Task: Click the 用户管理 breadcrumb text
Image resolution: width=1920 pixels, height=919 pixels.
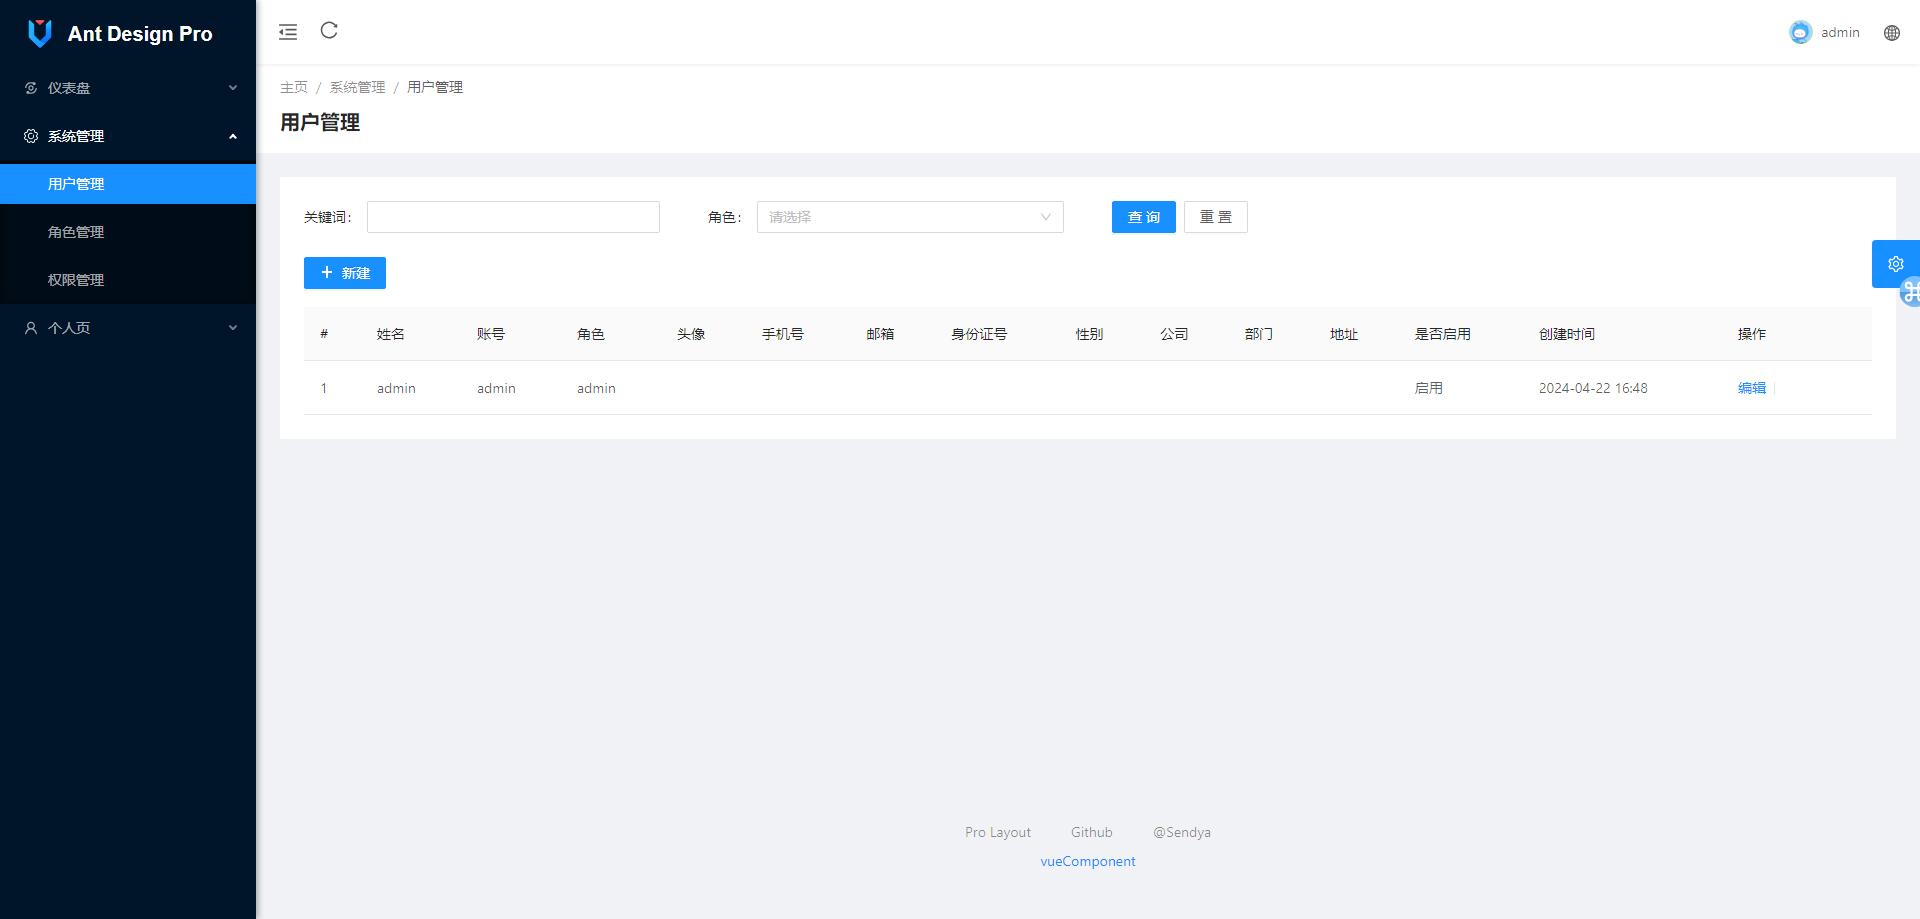Action: tap(435, 87)
